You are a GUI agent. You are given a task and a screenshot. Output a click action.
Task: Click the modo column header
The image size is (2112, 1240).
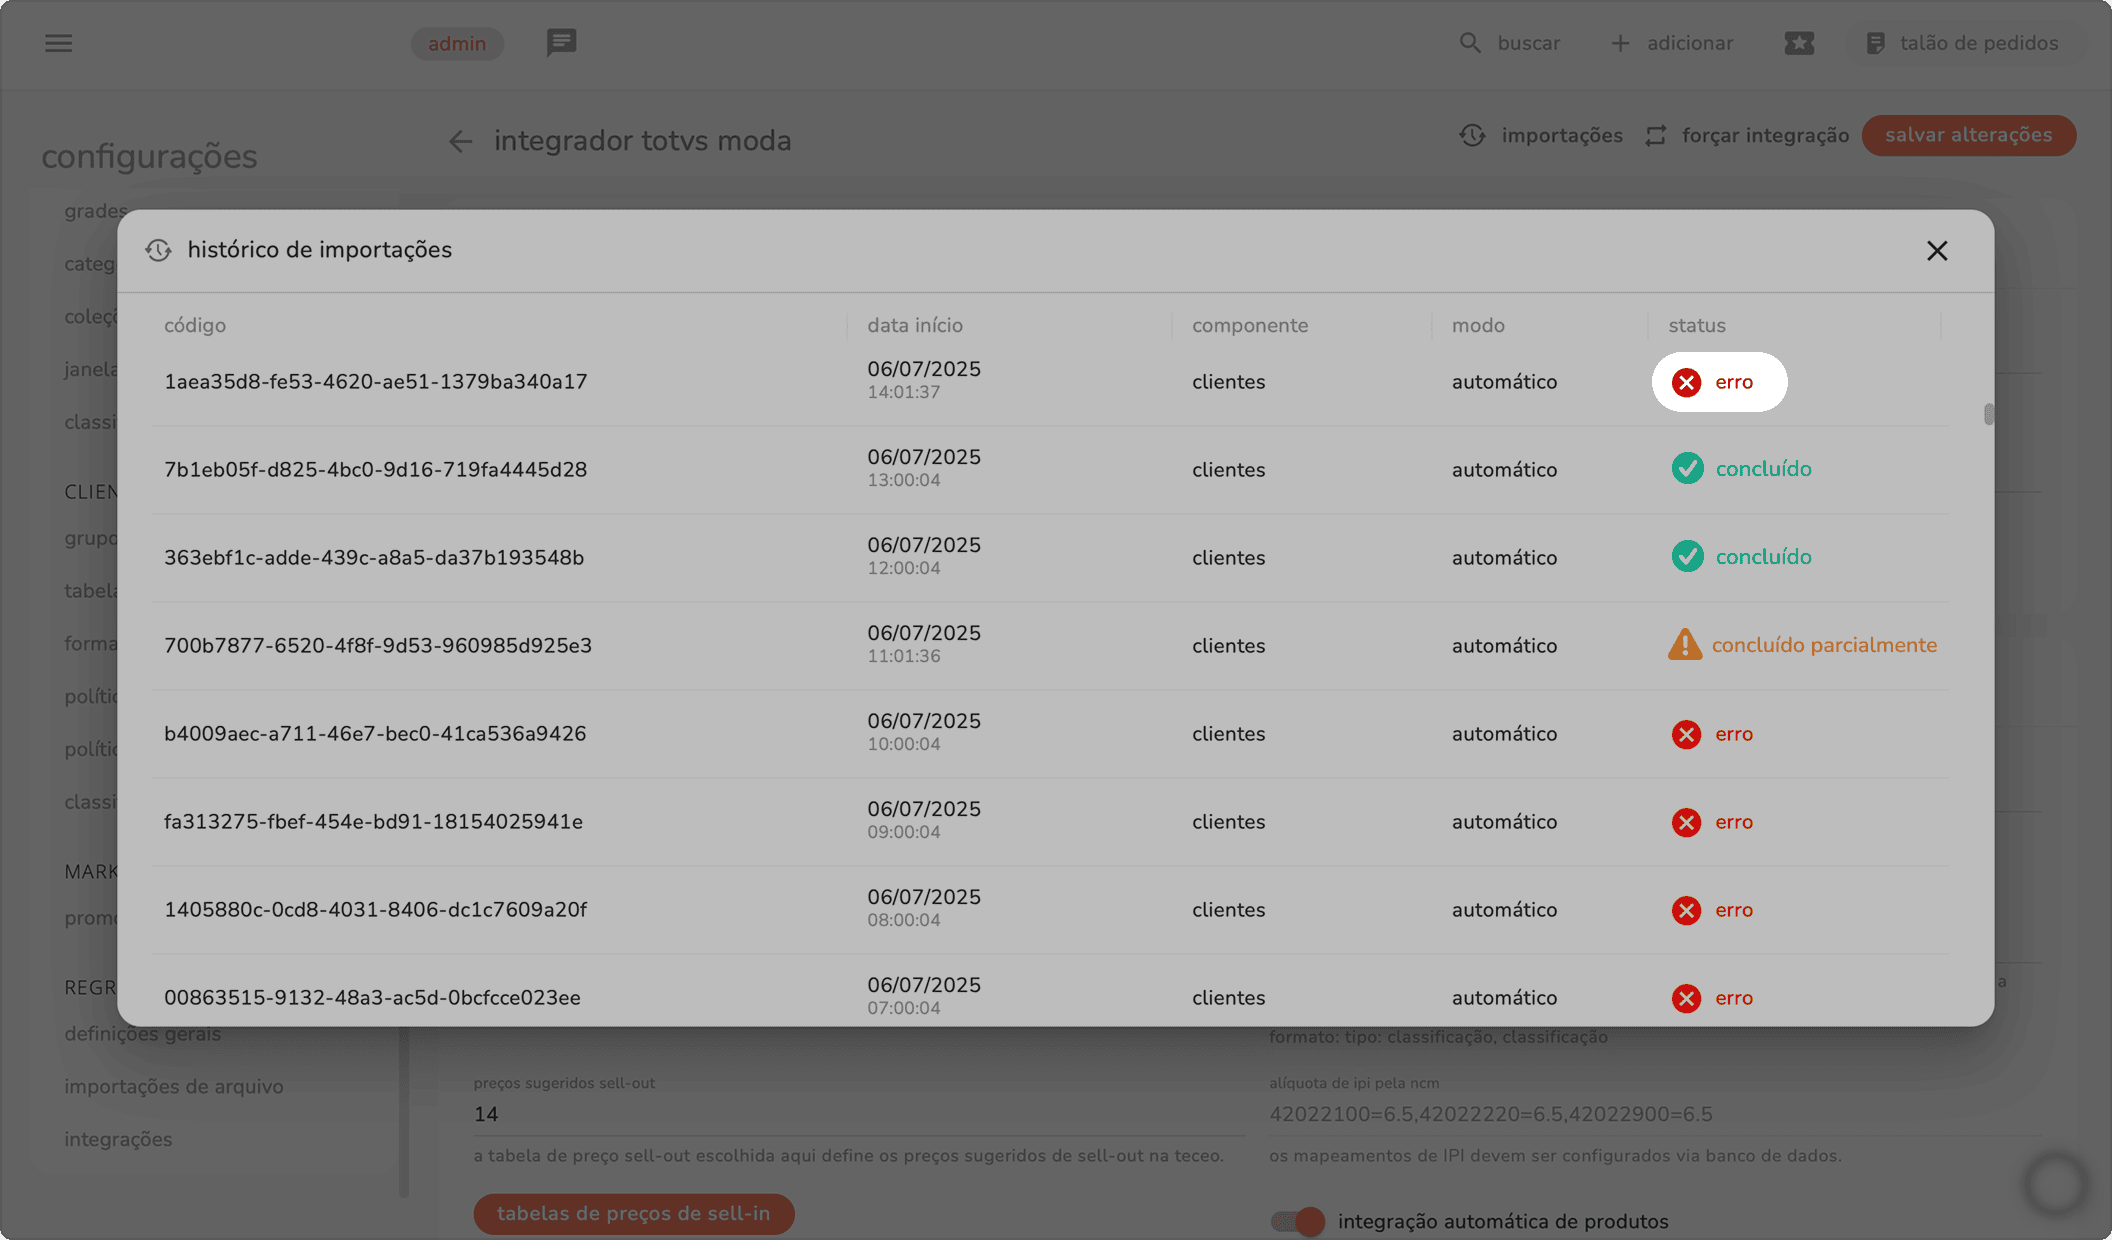[x=1478, y=325]
